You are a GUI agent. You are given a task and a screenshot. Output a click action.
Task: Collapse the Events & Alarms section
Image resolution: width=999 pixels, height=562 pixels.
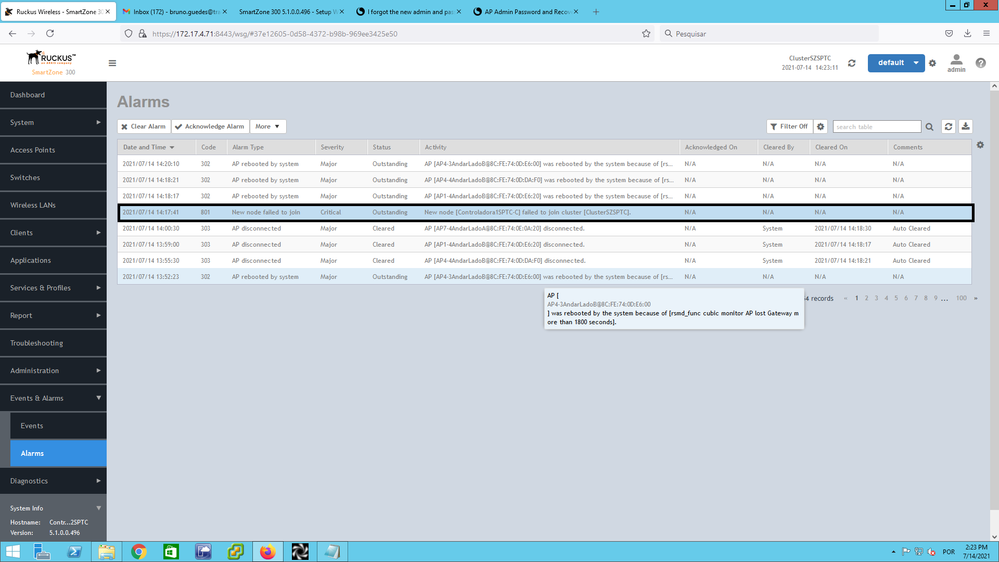point(53,398)
